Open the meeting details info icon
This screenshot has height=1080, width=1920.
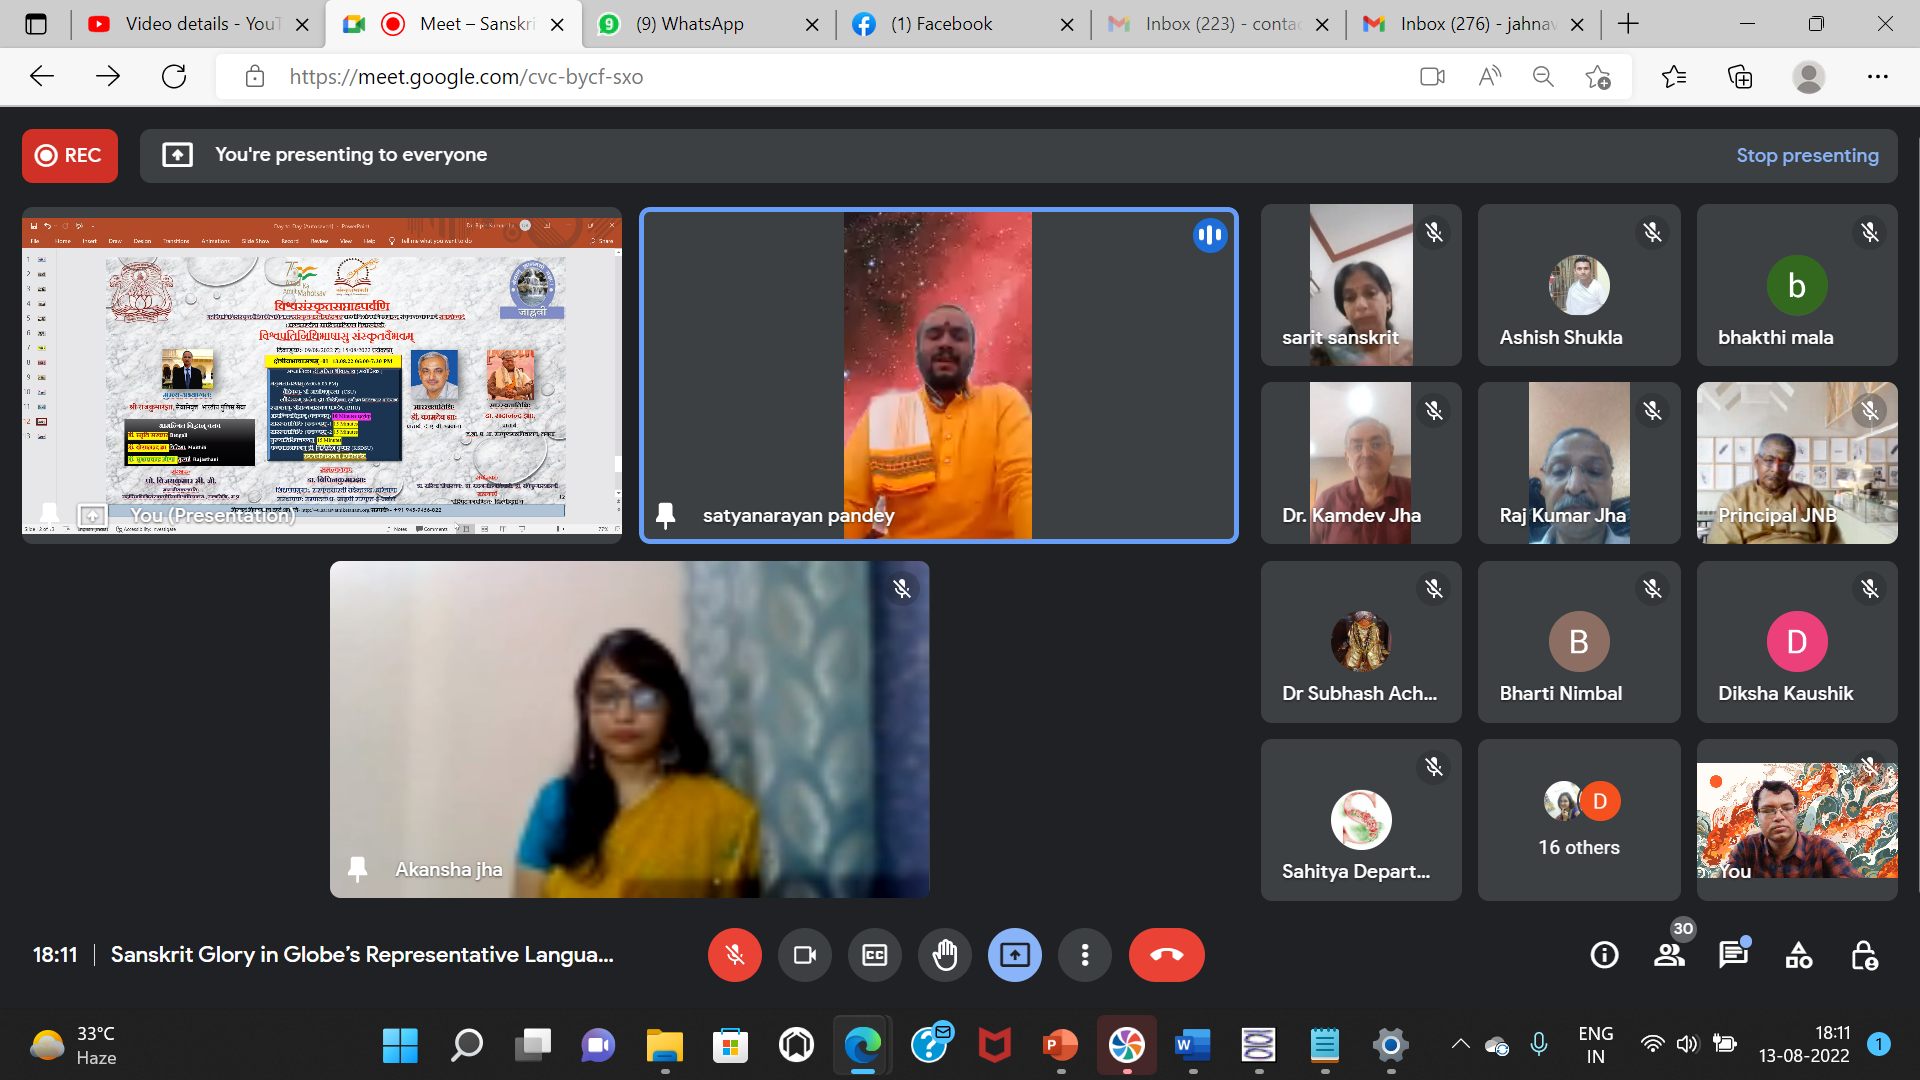pyautogui.click(x=1604, y=955)
